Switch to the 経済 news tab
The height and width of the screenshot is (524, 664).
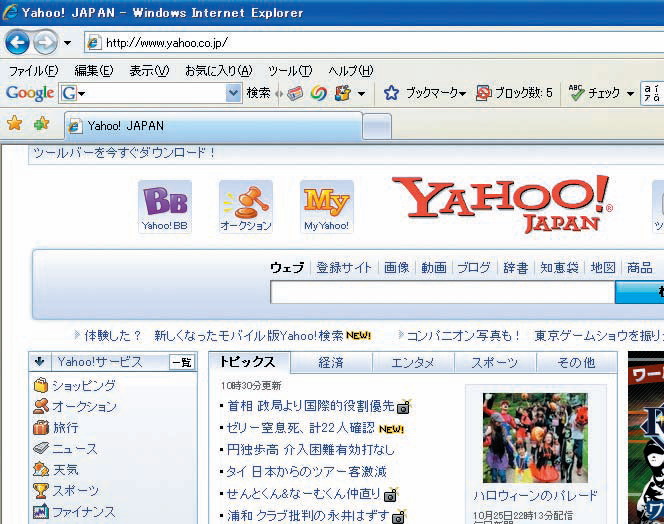(331, 363)
